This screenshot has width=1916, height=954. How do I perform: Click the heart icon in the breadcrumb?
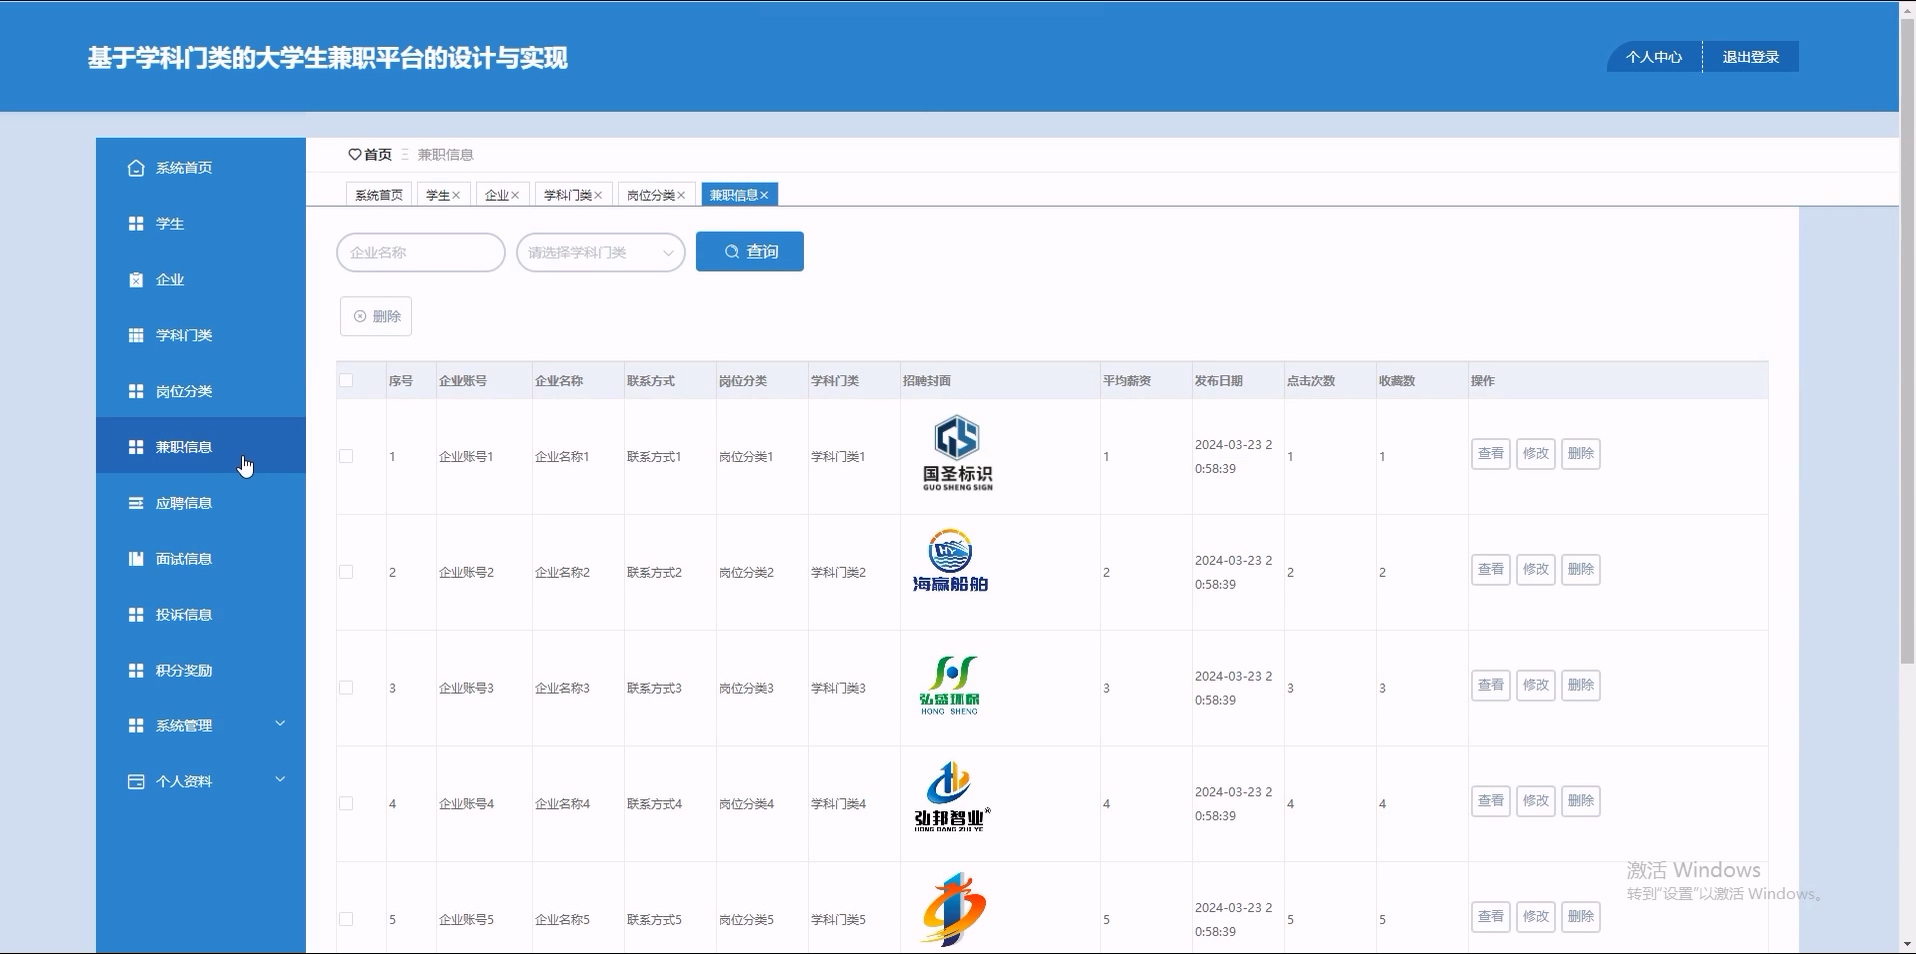click(354, 155)
